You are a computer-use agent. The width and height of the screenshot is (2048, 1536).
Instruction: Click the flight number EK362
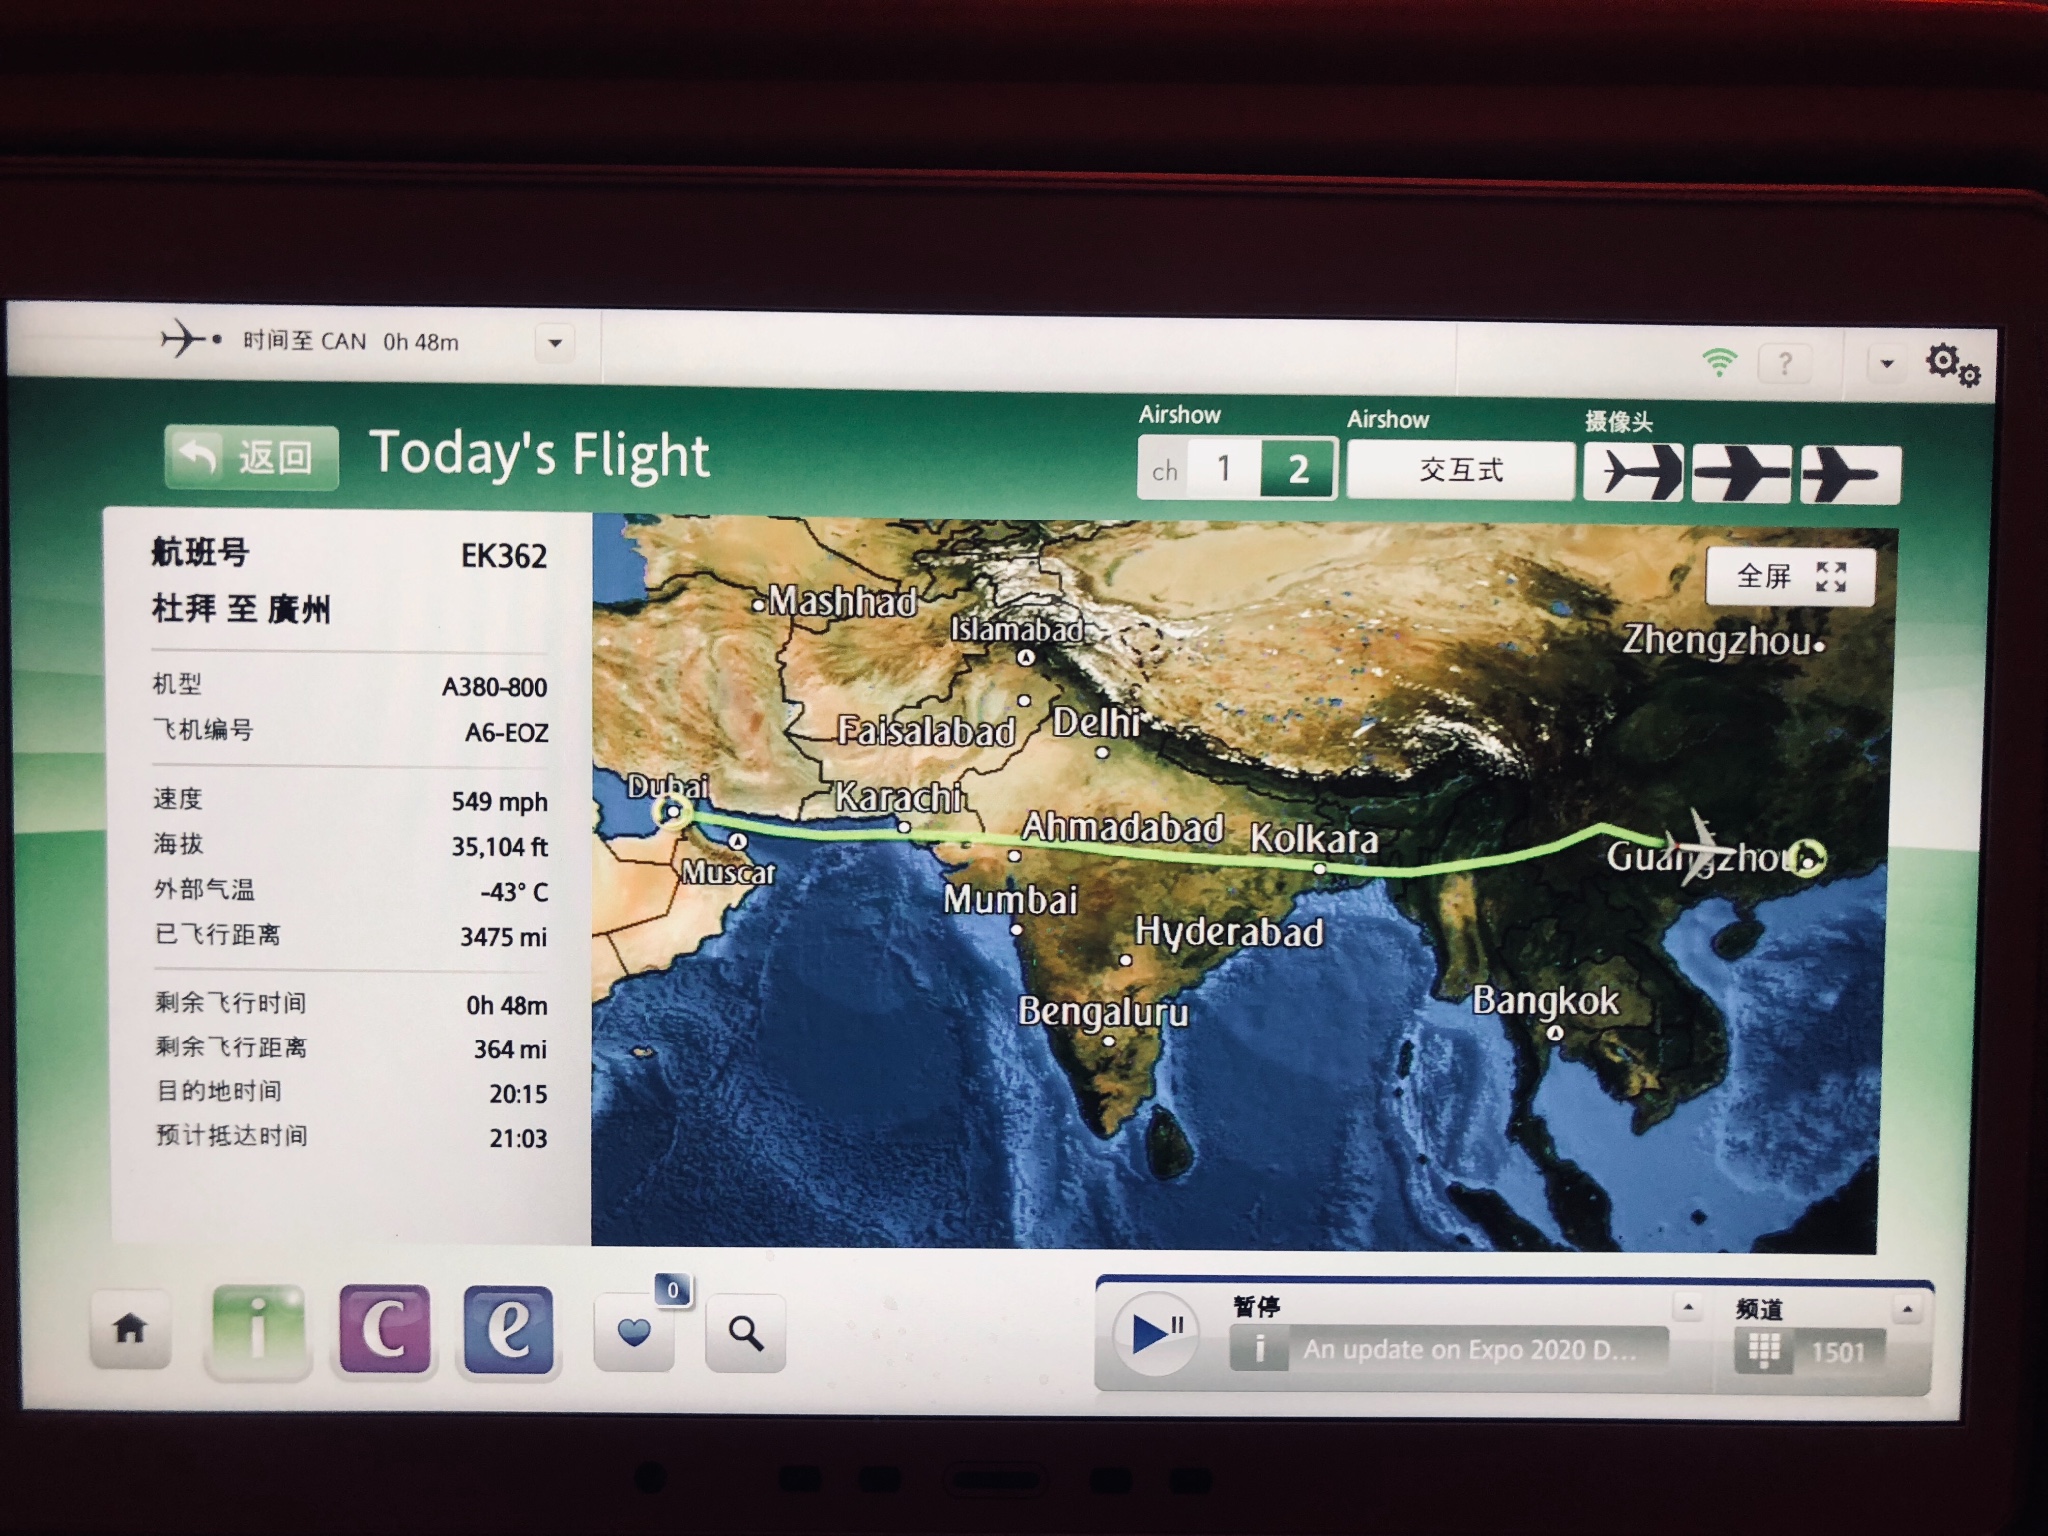pyautogui.click(x=504, y=556)
